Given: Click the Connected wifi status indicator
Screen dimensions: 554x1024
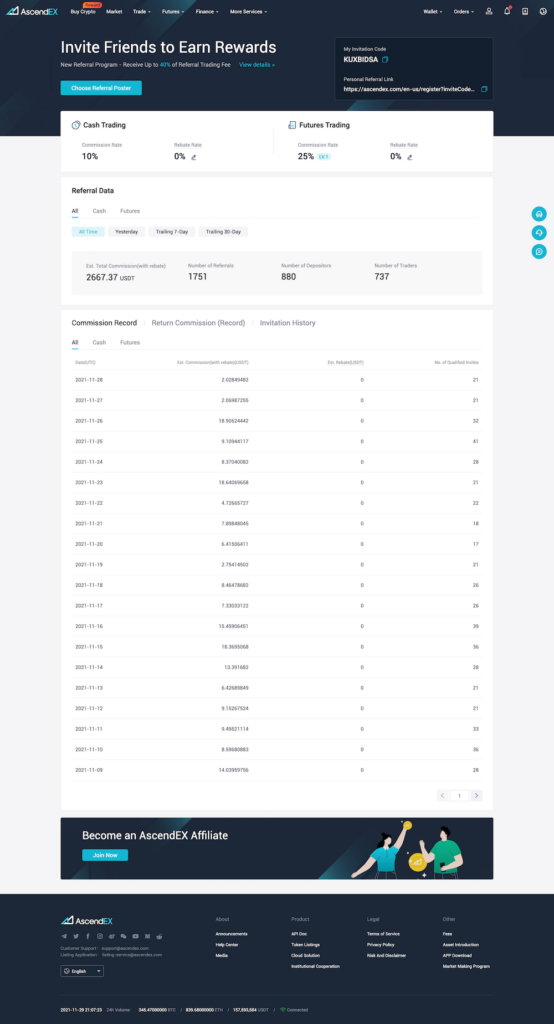Looking at the screenshot, I should tap(294, 1010).
